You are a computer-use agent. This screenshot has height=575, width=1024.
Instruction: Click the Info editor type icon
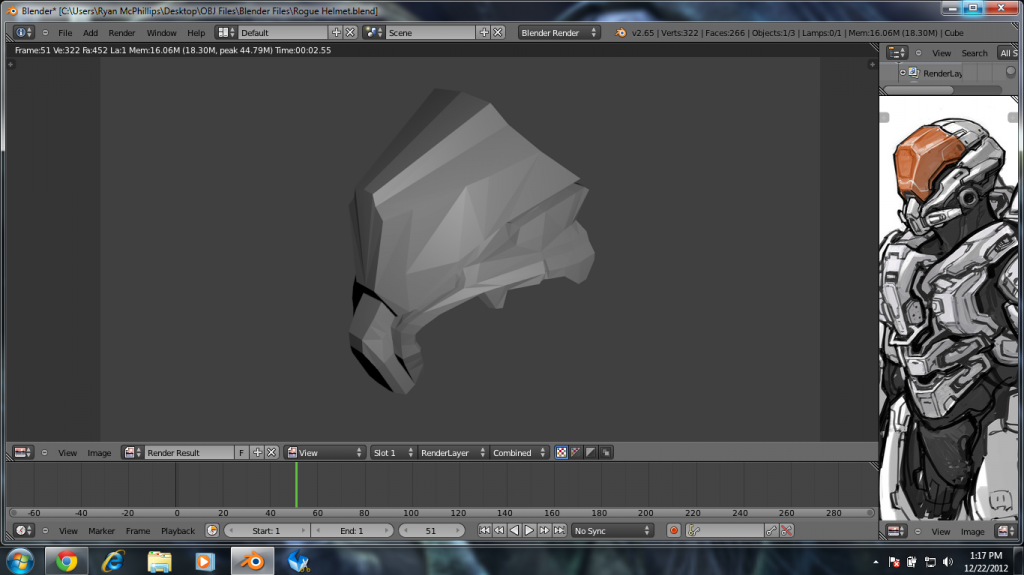pyautogui.click(x=24, y=32)
